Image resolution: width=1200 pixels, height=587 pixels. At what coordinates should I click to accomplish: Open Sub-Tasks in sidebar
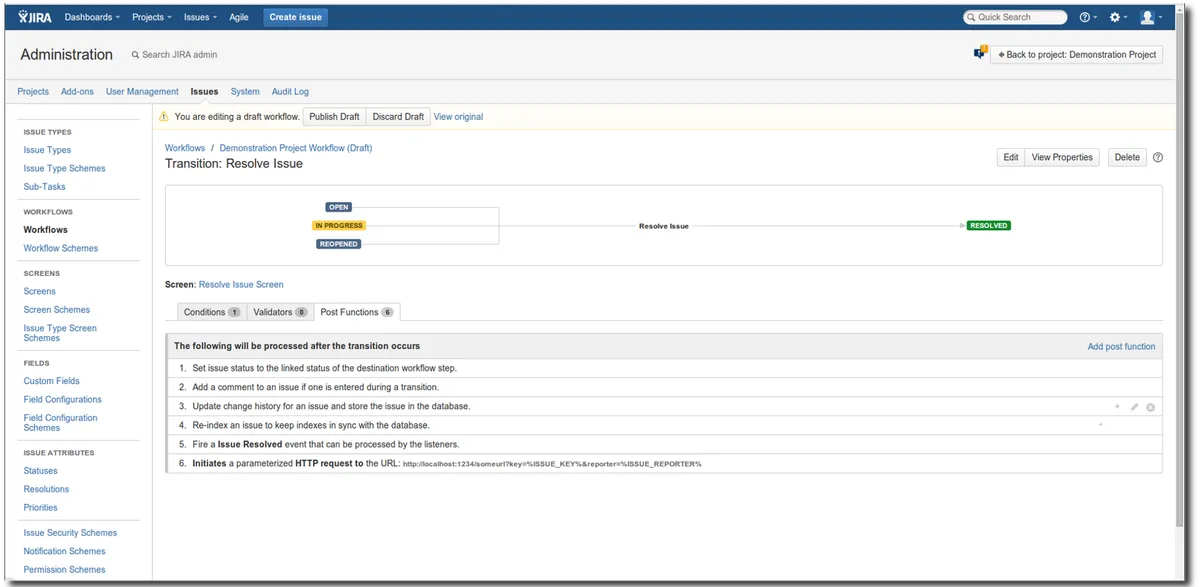tap(45, 186)
